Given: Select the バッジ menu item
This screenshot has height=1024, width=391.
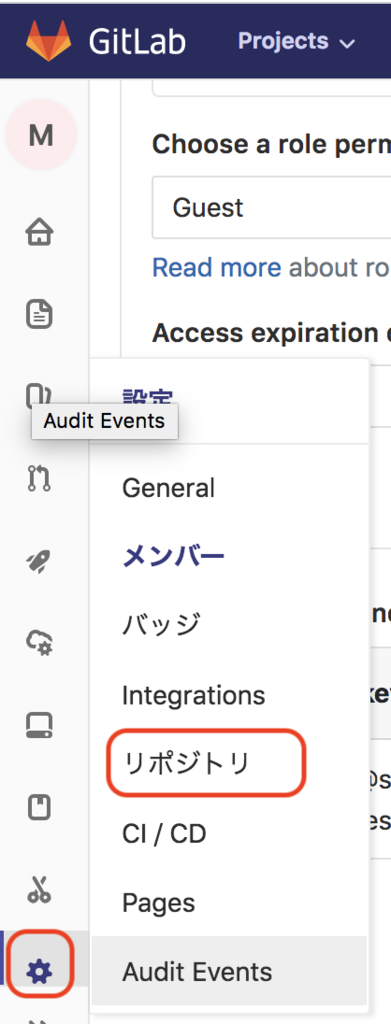Looking at the screenshot, I should coord(161,626).
